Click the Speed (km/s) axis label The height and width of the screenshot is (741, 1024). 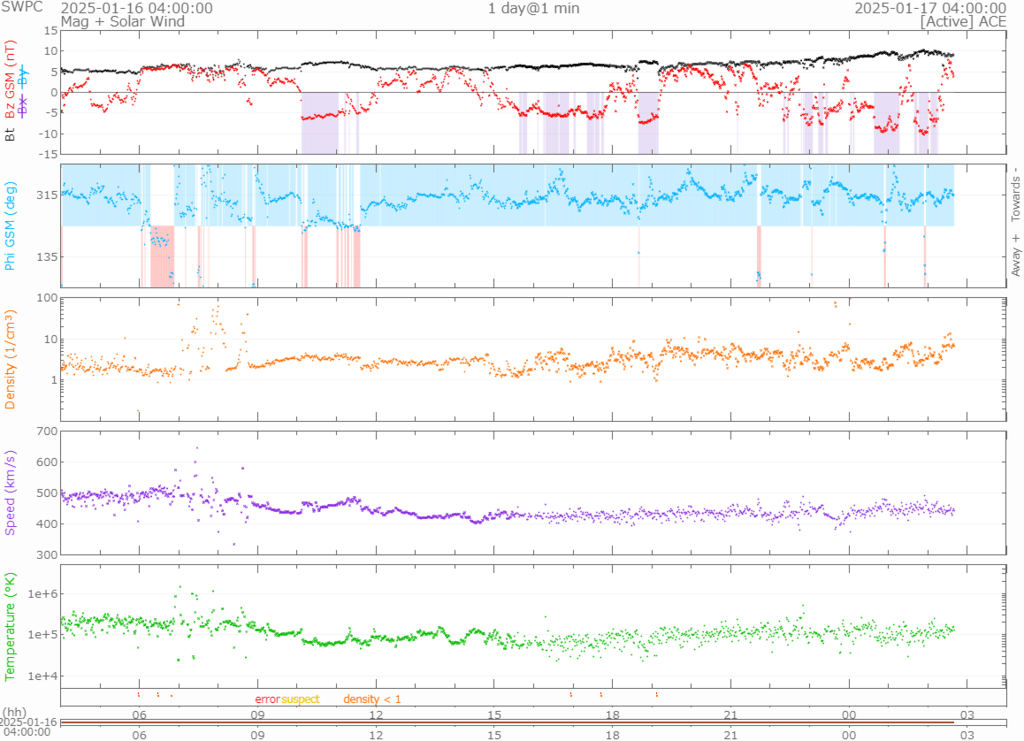[11, 492]
